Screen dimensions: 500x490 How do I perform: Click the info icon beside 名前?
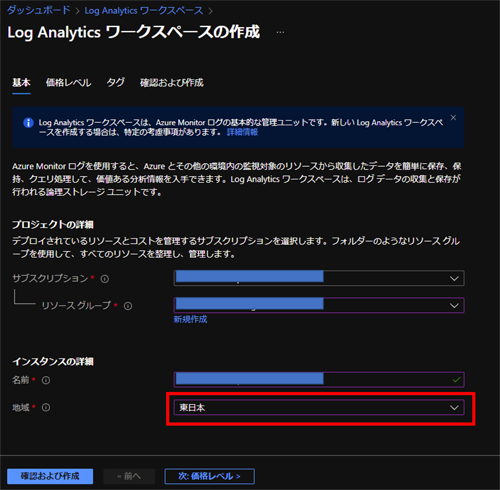pyautogui.click(x=46, y=380)
